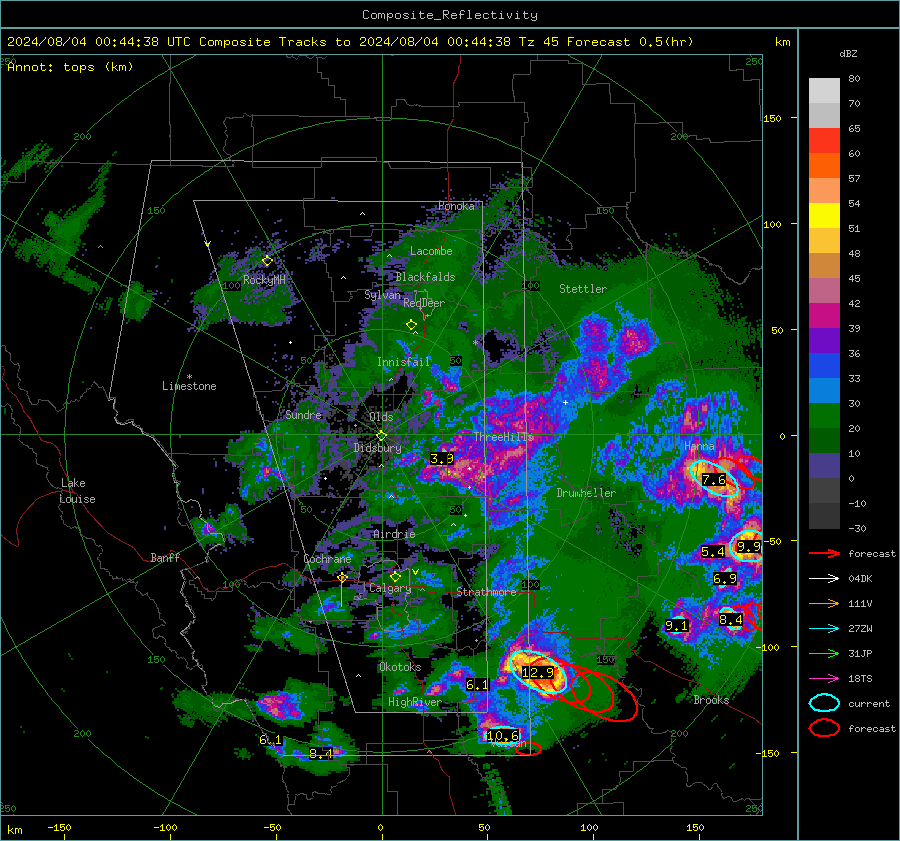Click the yellow diamond marker below RedDeer
The image size is (900, 841).
(x=411, y=325)
